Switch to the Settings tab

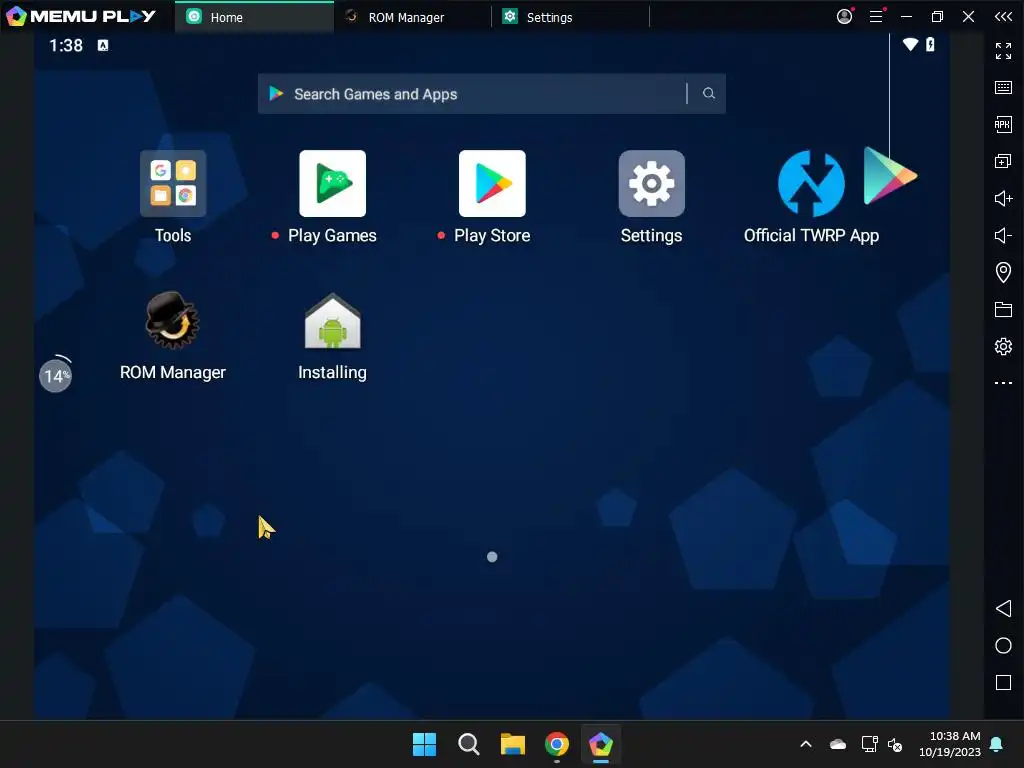571,17
